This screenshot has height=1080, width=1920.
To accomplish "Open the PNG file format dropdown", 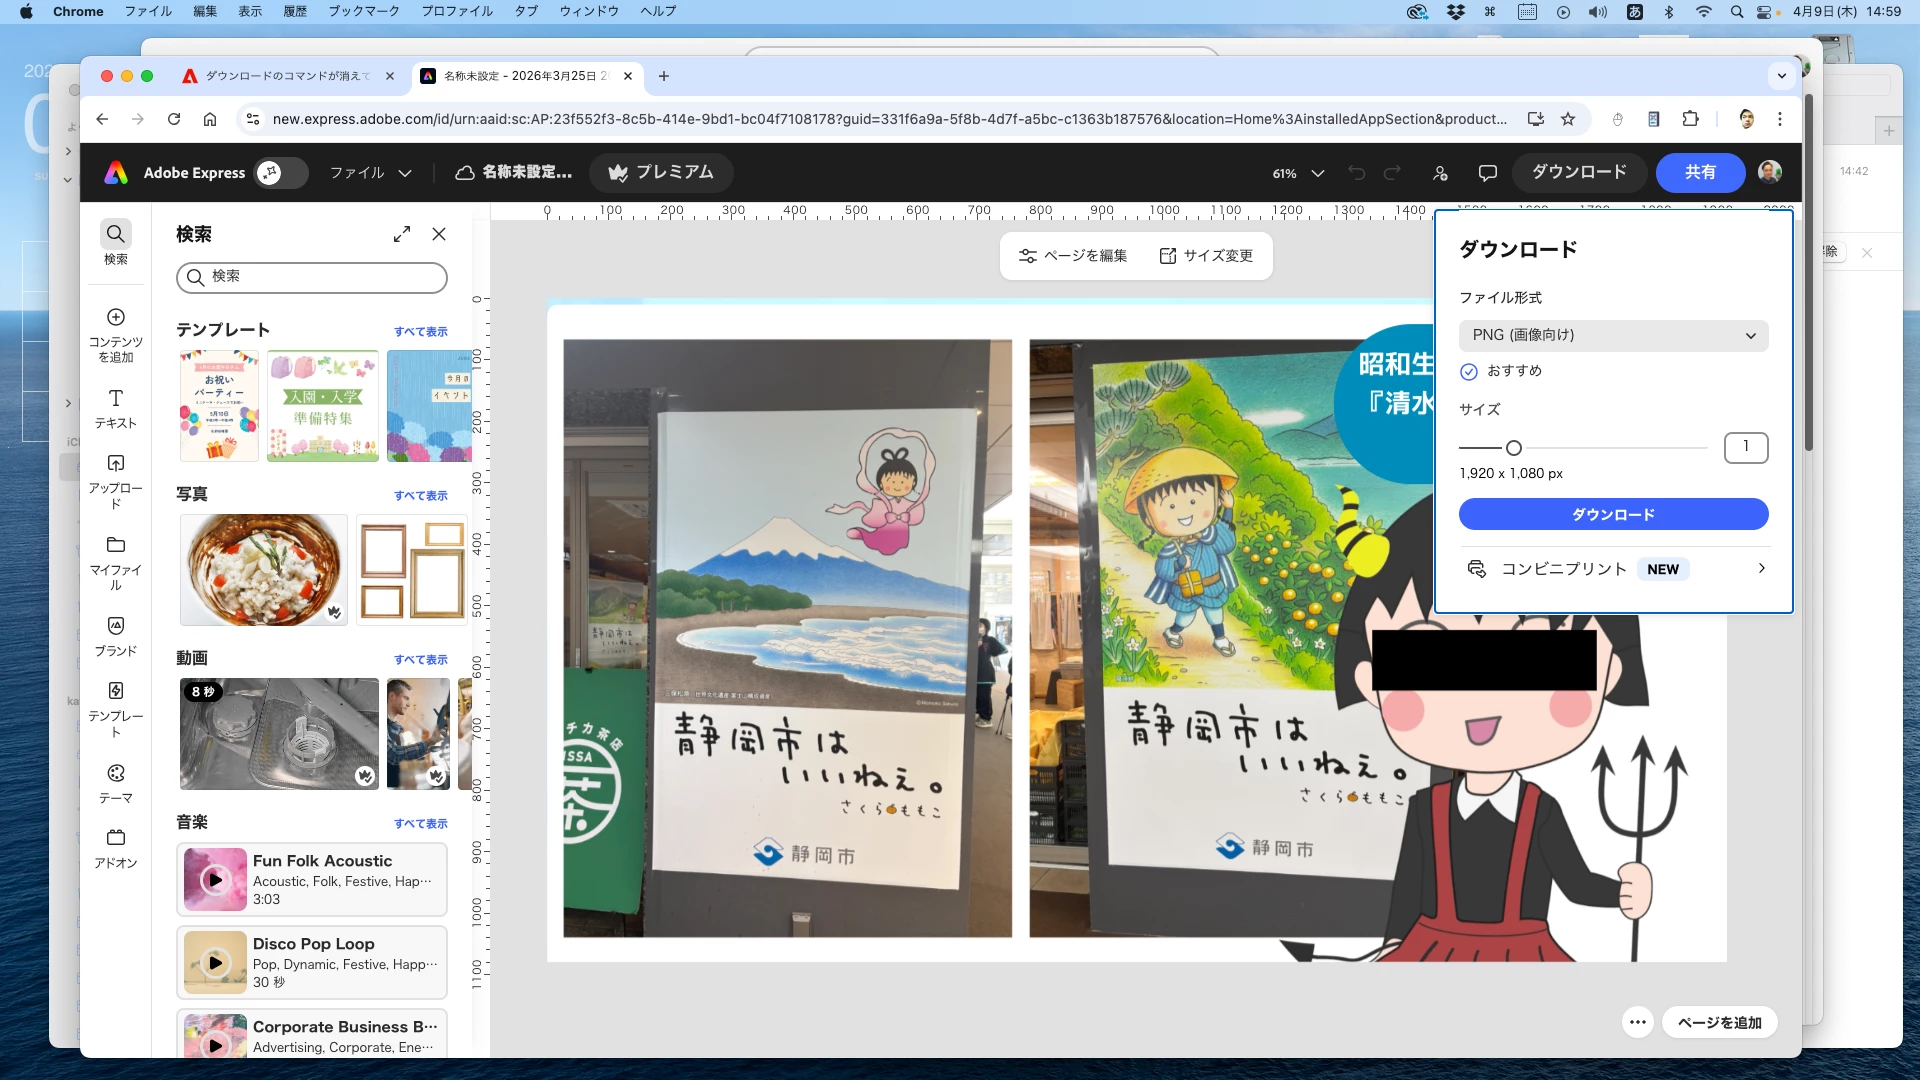I will coord(1613,335).
